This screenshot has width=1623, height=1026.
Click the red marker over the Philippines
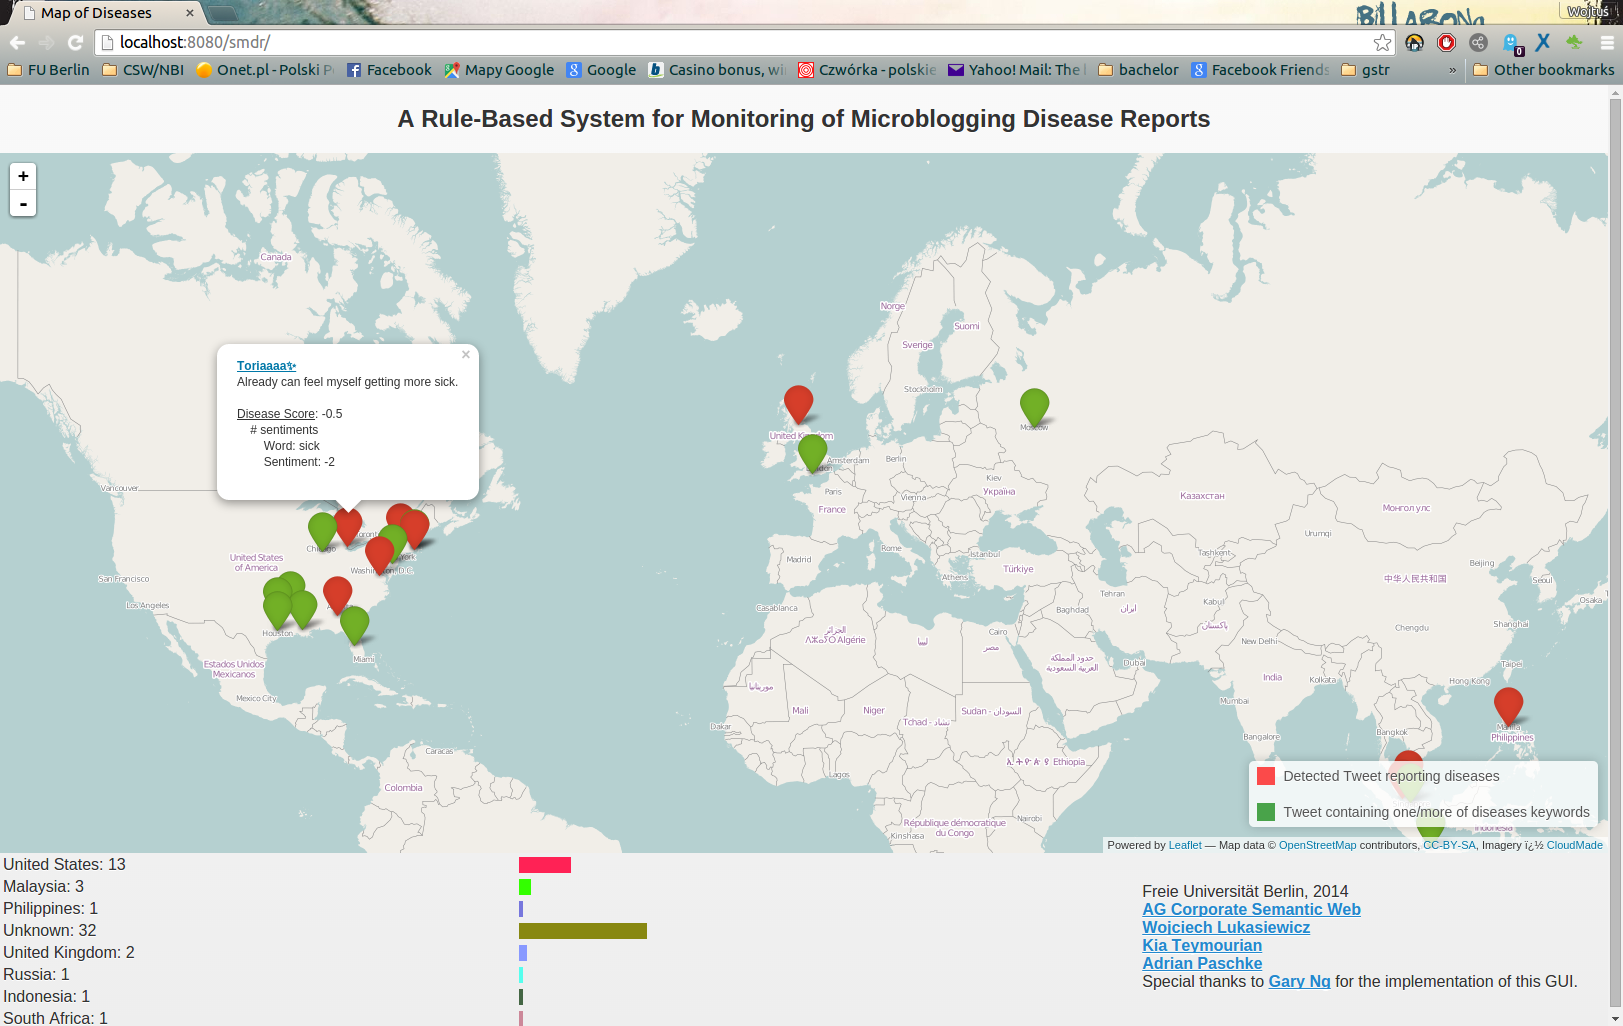click(1508, 703)
